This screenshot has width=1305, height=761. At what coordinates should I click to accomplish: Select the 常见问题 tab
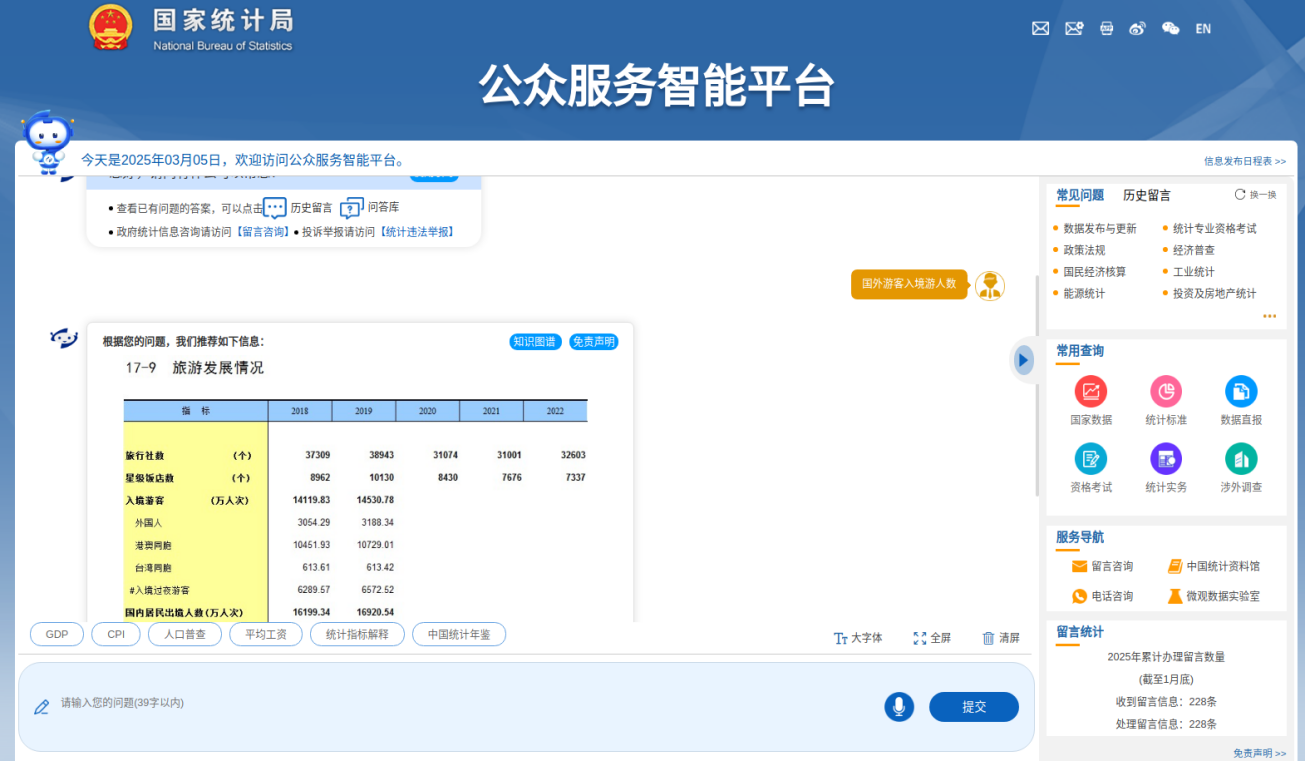[1080, 195]
